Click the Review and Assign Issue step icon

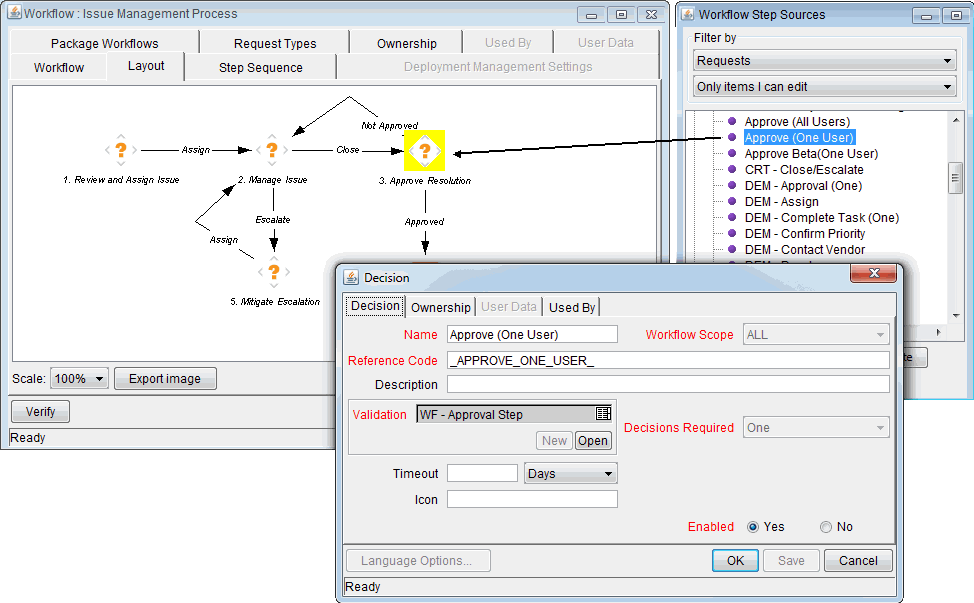[x=120, y=150]
